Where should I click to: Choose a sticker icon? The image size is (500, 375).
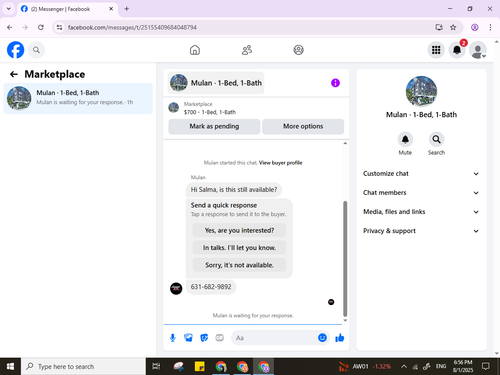click(x=204, y=338)
